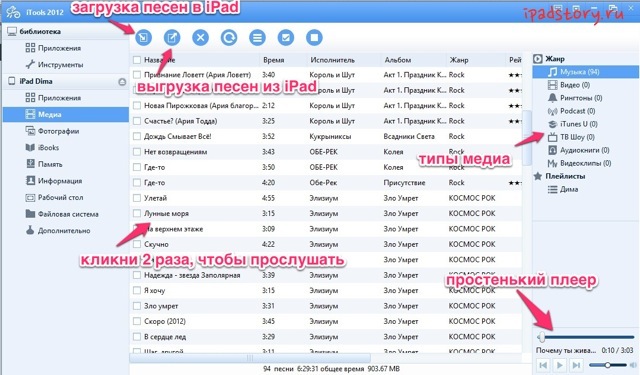
Task: Click the Плейлисты section header
Action: 565,176
